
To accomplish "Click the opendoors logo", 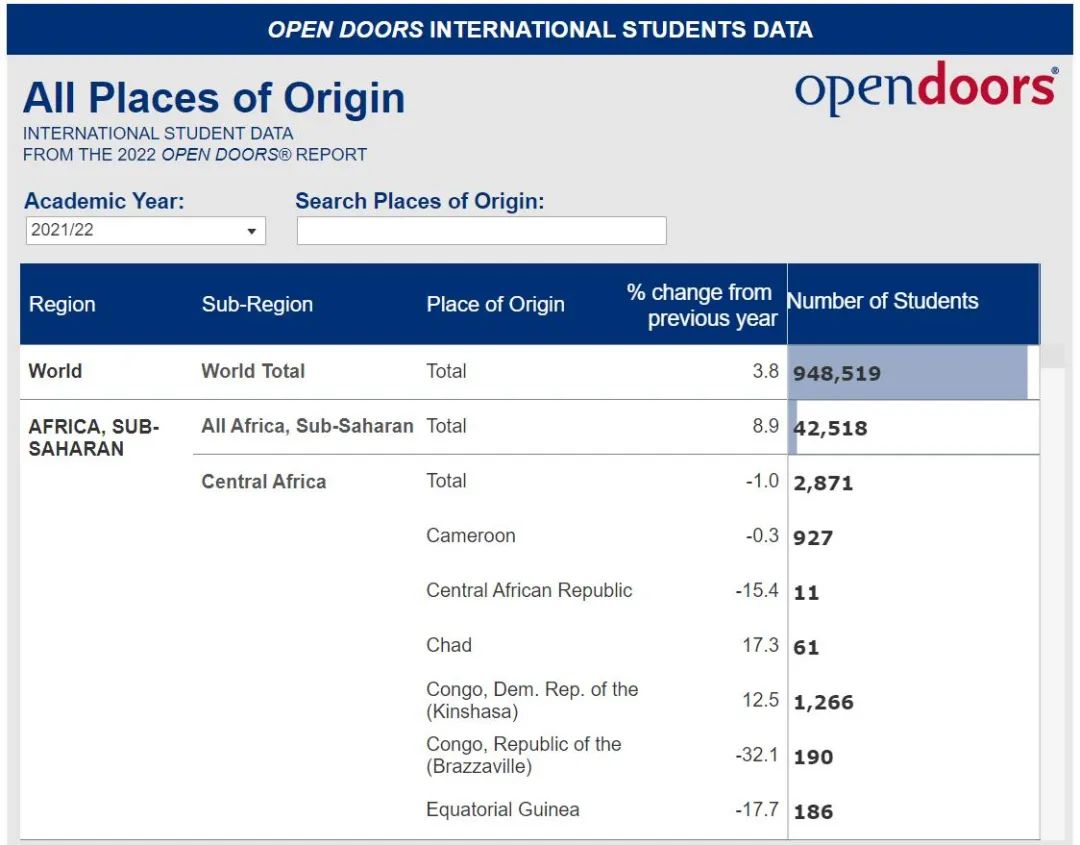I will pyautogui.click(x=925, y=88).
